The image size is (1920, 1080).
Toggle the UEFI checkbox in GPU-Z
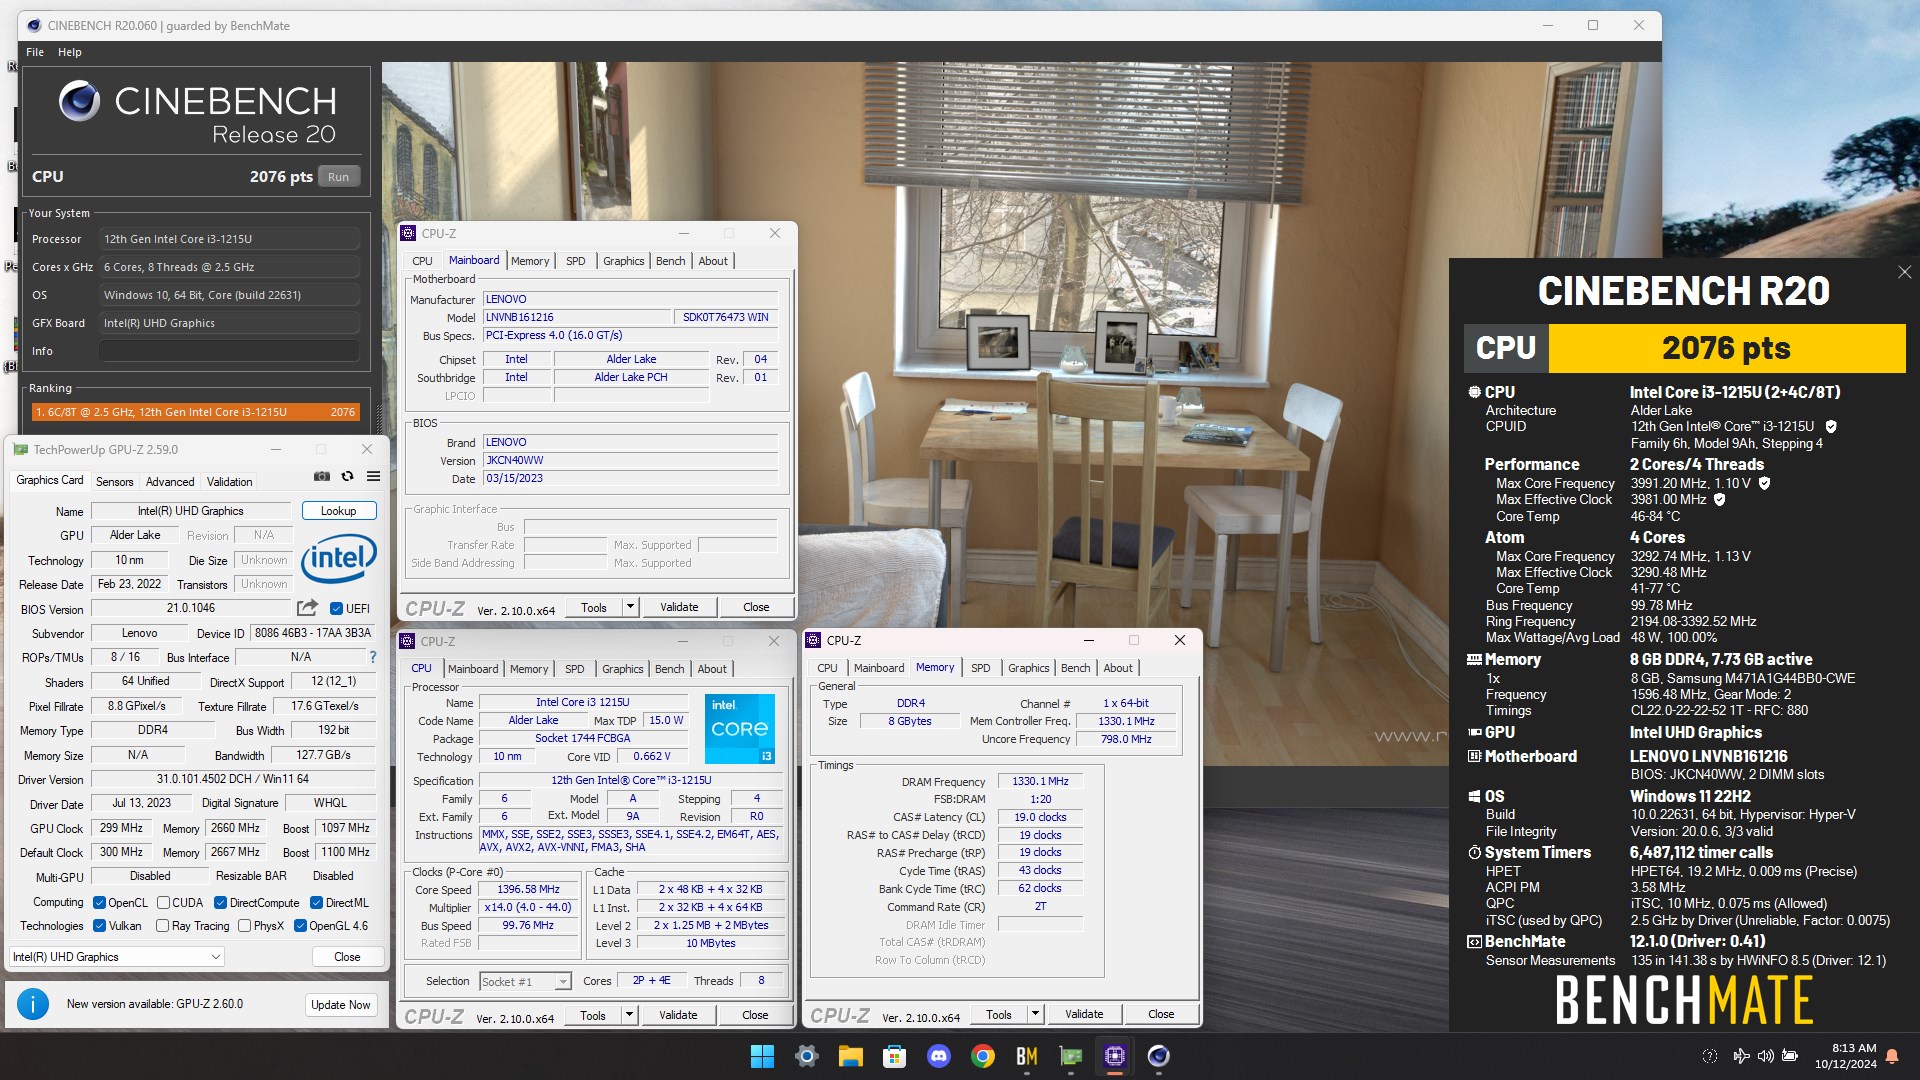point(336,608)
